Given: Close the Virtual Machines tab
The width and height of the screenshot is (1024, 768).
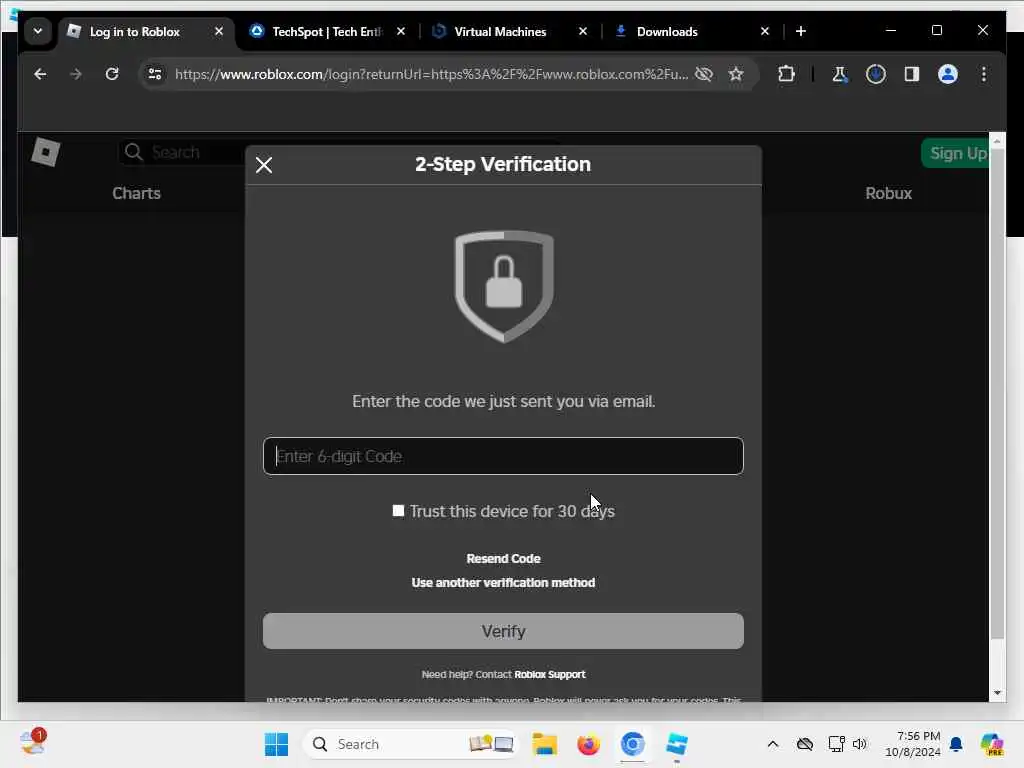Looking at the screenshot, I should pos(583,31).
